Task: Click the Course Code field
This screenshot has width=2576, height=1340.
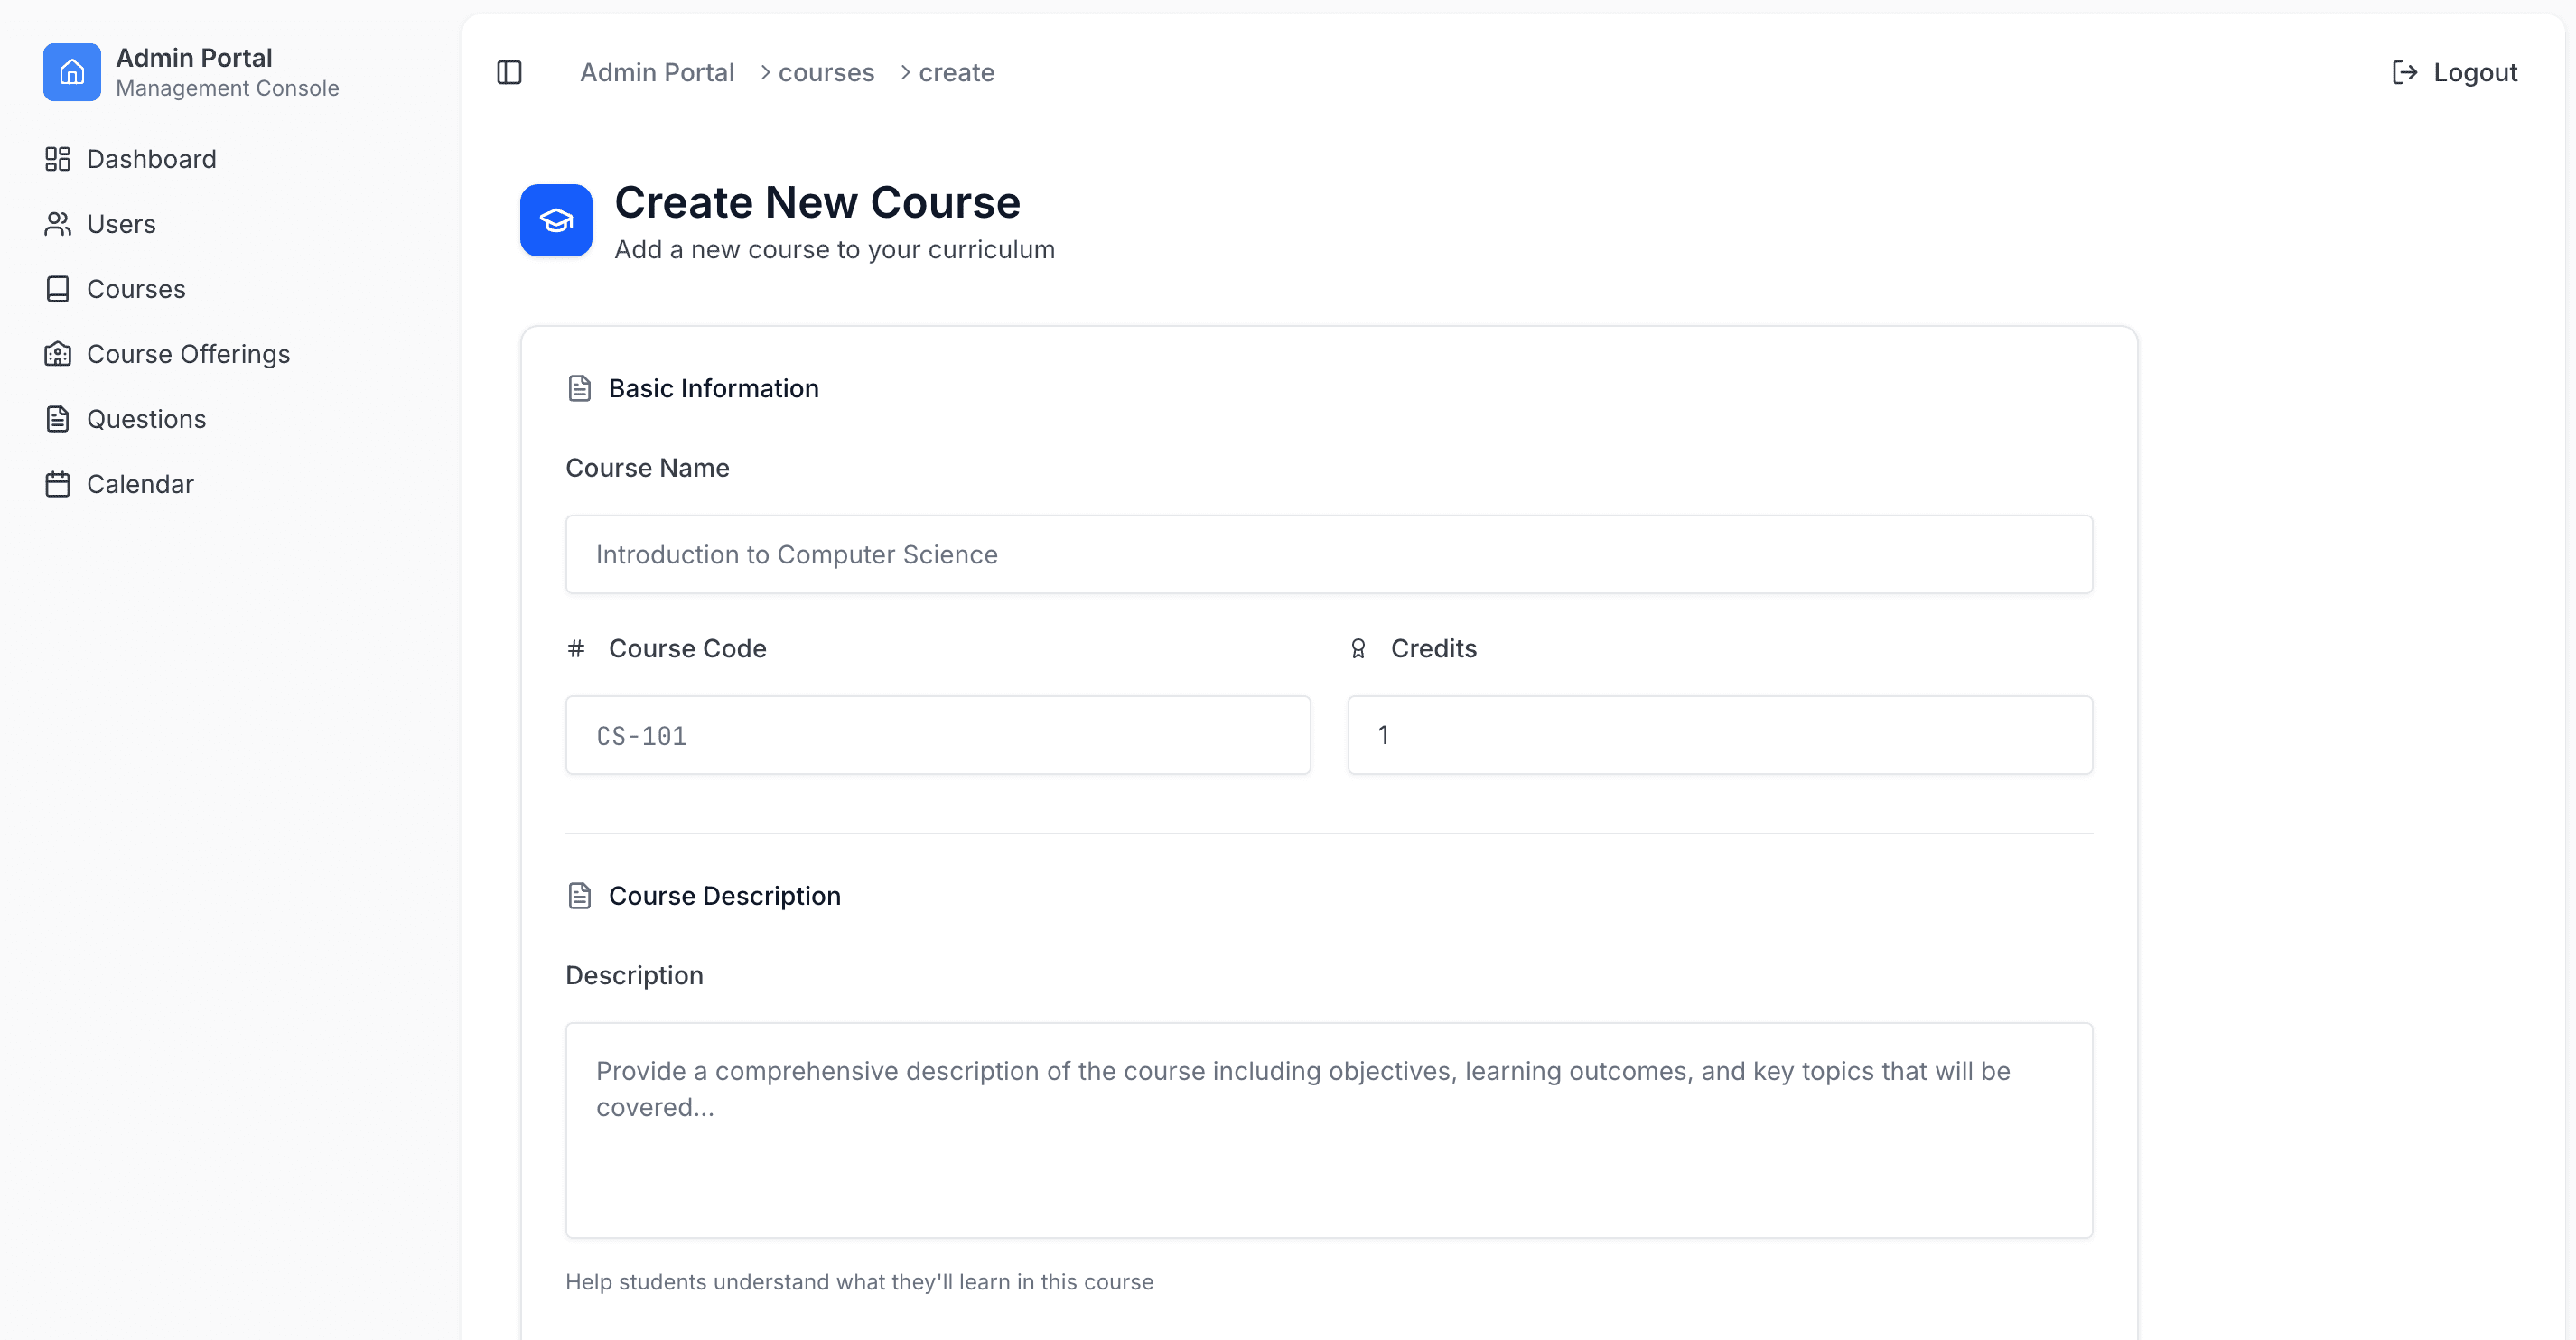Action: tap(937, 735)
